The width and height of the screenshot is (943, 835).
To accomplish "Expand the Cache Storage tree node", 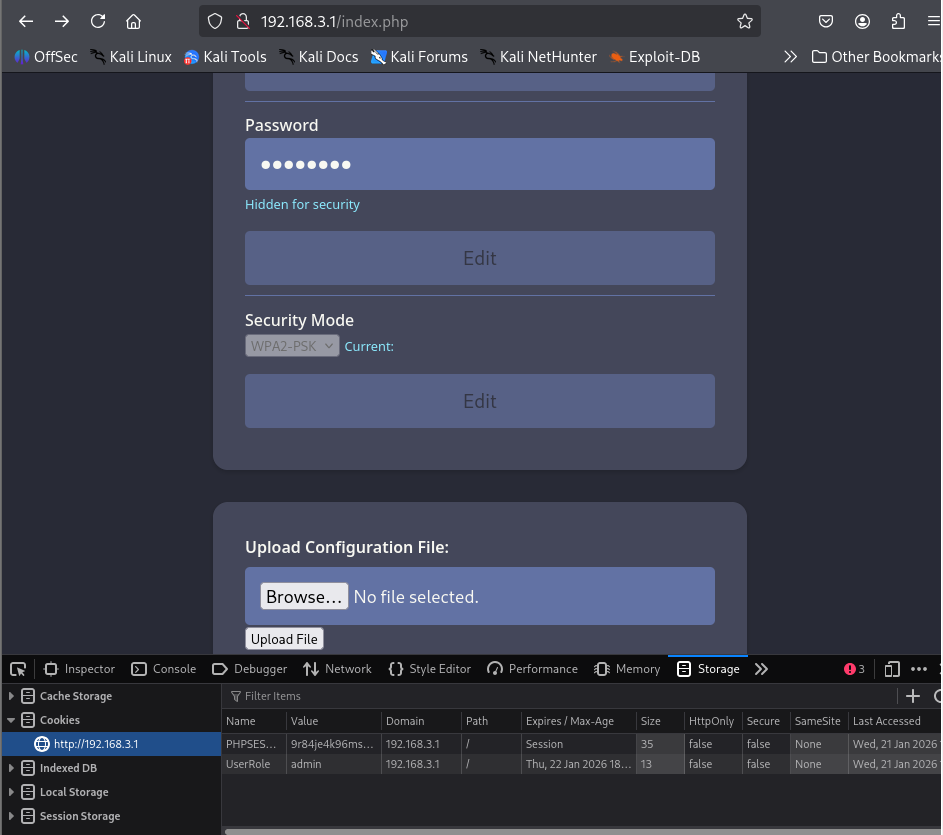I will click(x=11, y=696).
